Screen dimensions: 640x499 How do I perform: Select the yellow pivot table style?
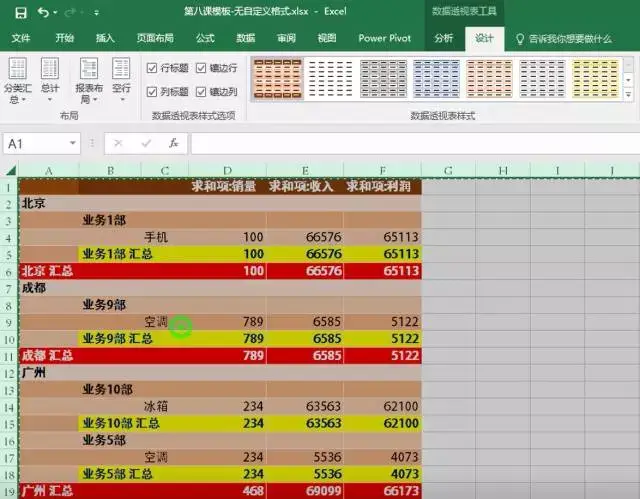pyautogui.click(x=596, y=79)
